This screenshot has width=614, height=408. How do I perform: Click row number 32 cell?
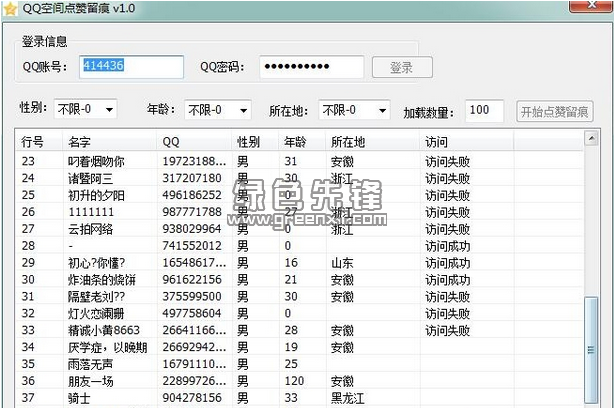click(x=28, y=313)
